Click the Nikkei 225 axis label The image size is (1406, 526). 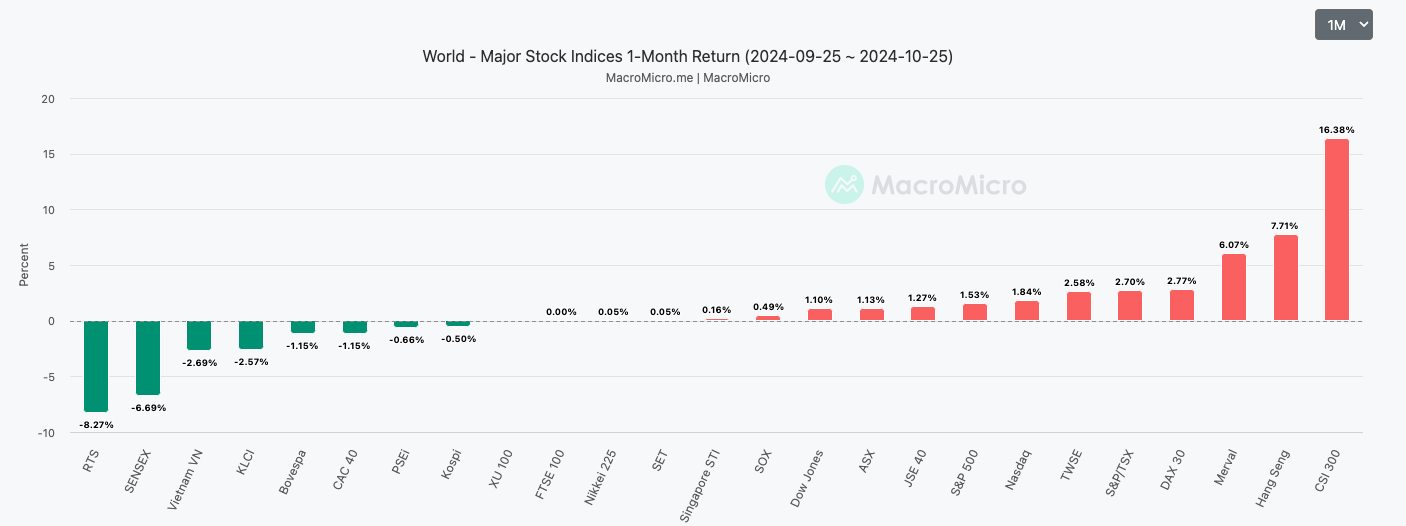tap(603, 478)
